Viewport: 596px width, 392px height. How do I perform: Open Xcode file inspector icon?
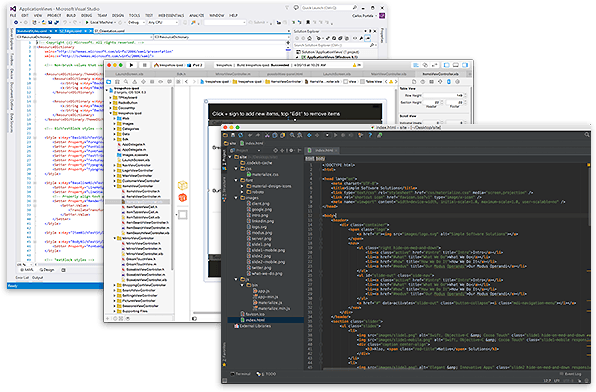[x=414, y=82]
